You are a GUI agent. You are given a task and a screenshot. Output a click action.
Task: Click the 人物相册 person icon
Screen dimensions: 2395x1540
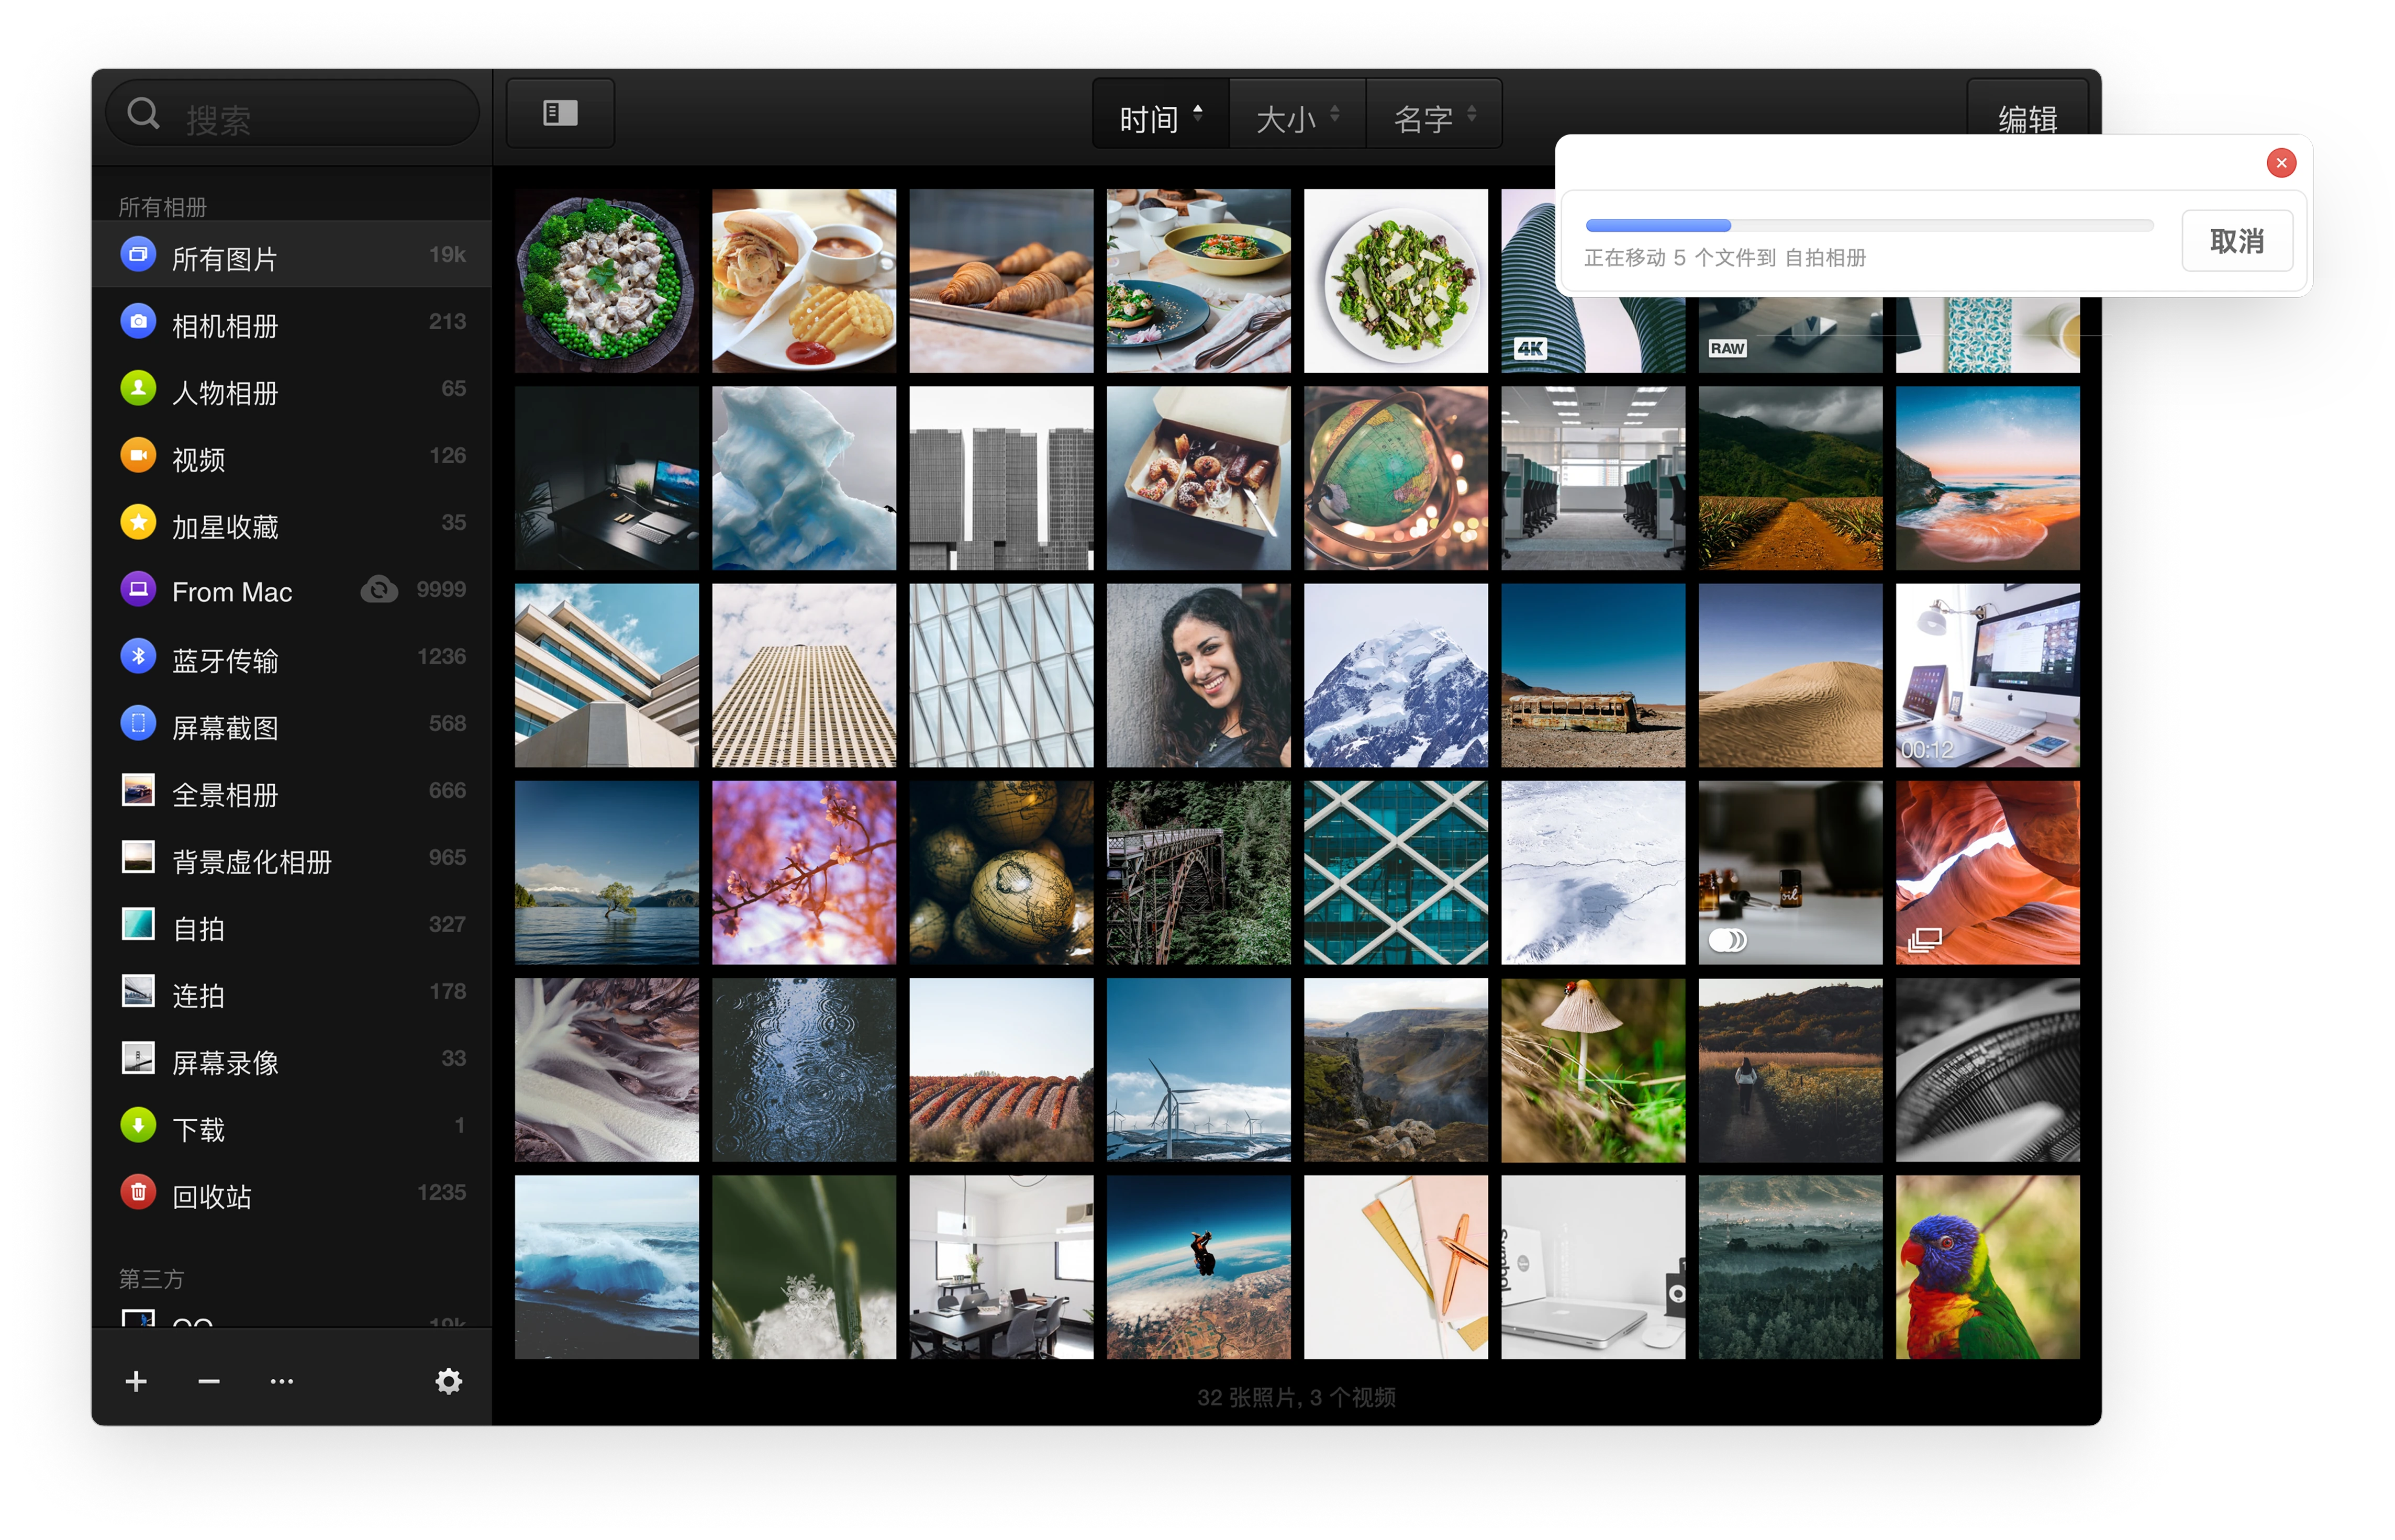pos(138,389)
